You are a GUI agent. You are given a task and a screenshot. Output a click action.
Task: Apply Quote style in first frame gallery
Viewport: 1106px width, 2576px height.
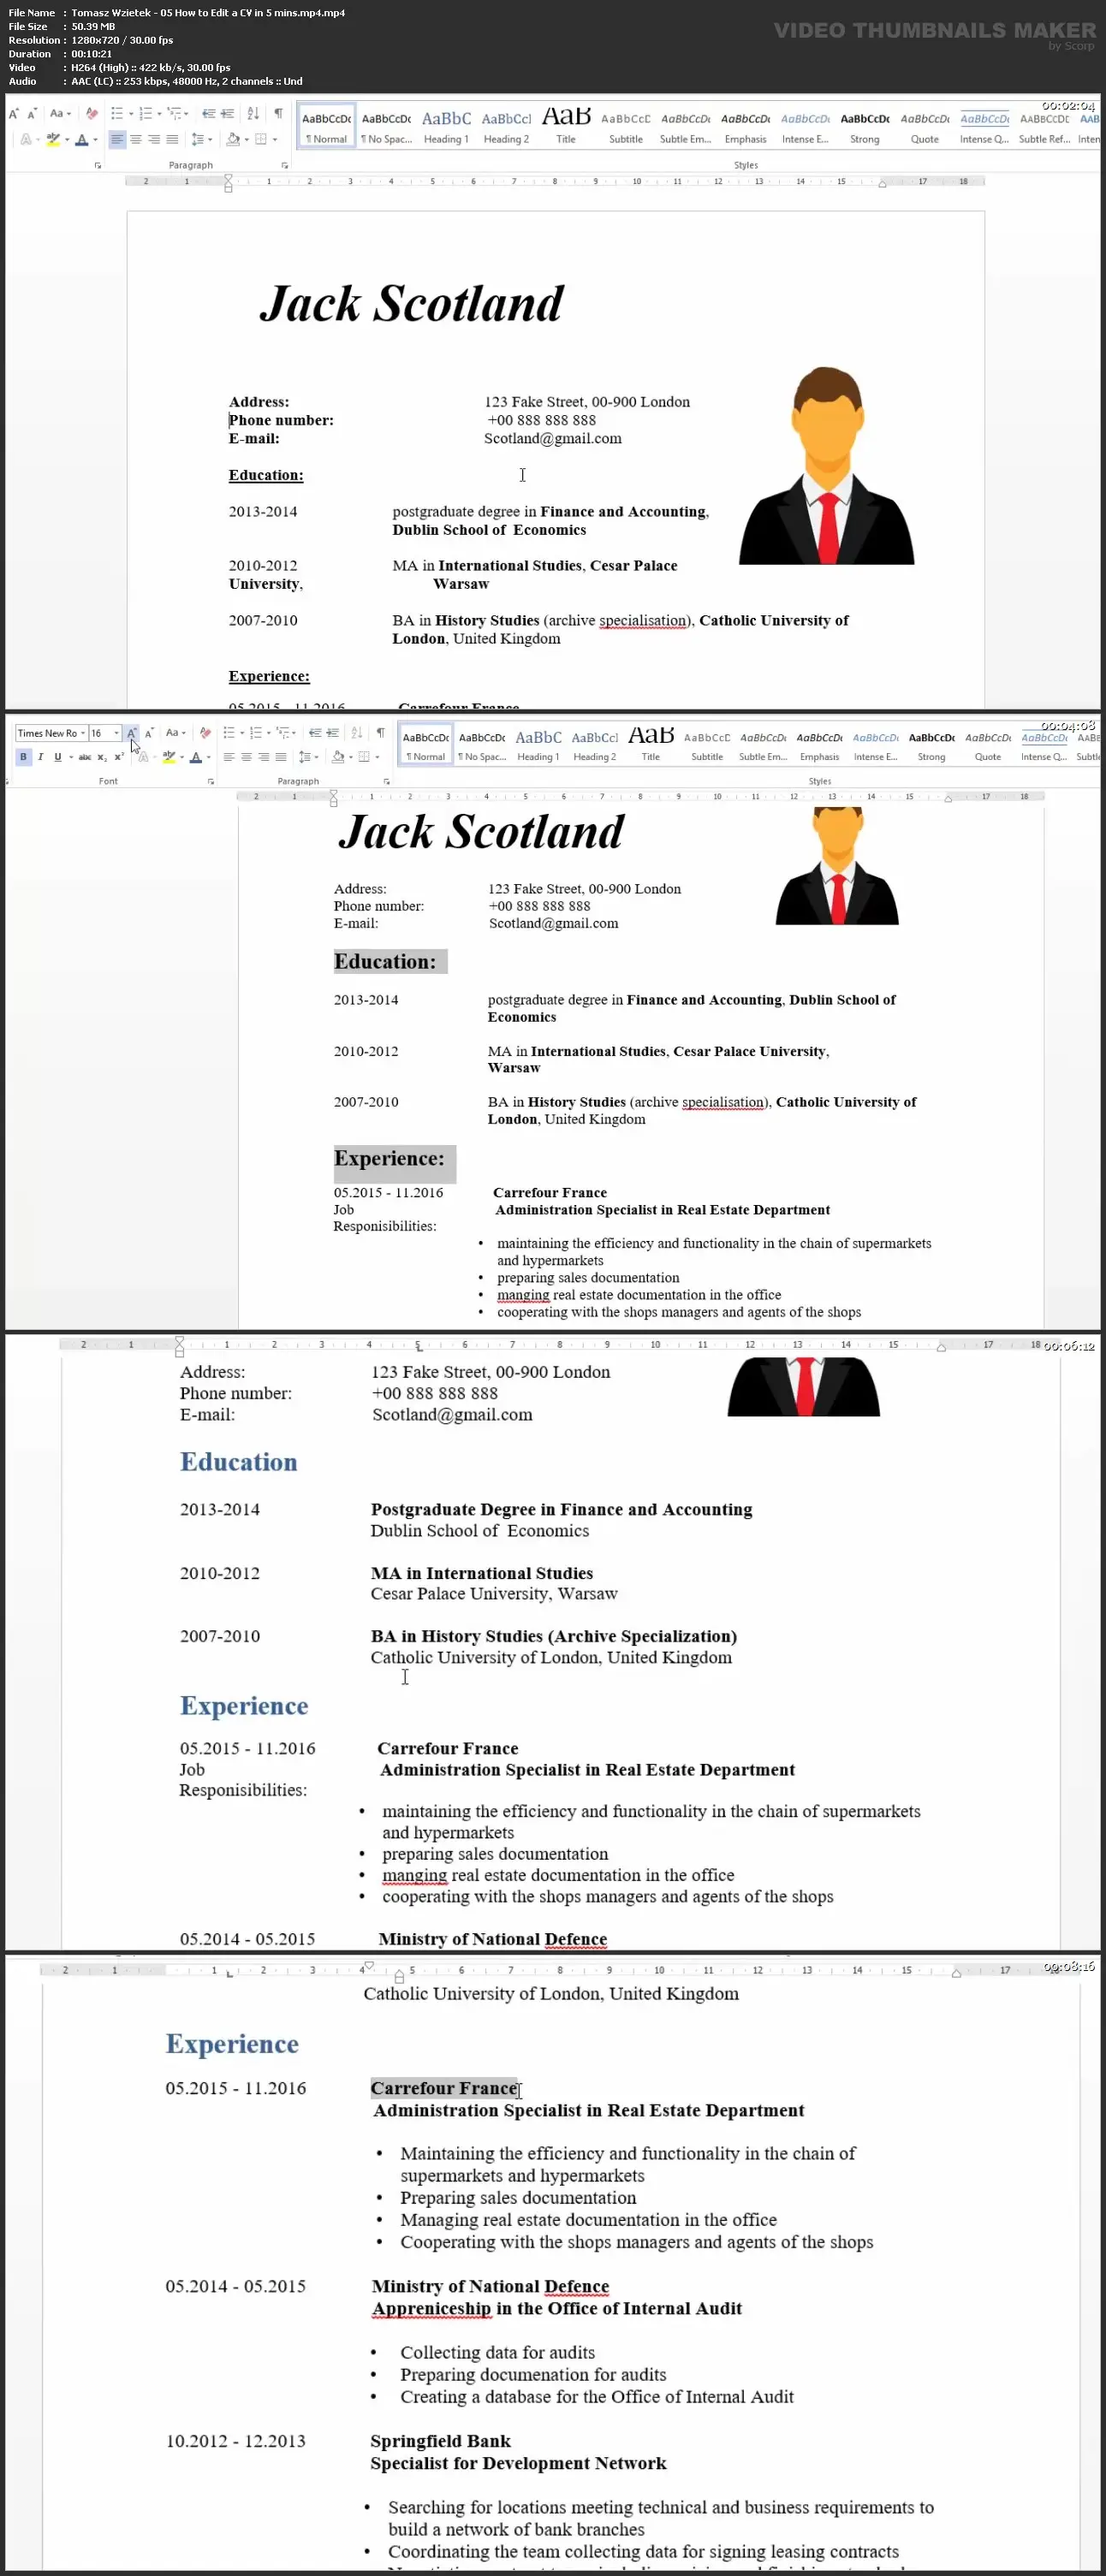pyautogui.click(x=925, y=126)
